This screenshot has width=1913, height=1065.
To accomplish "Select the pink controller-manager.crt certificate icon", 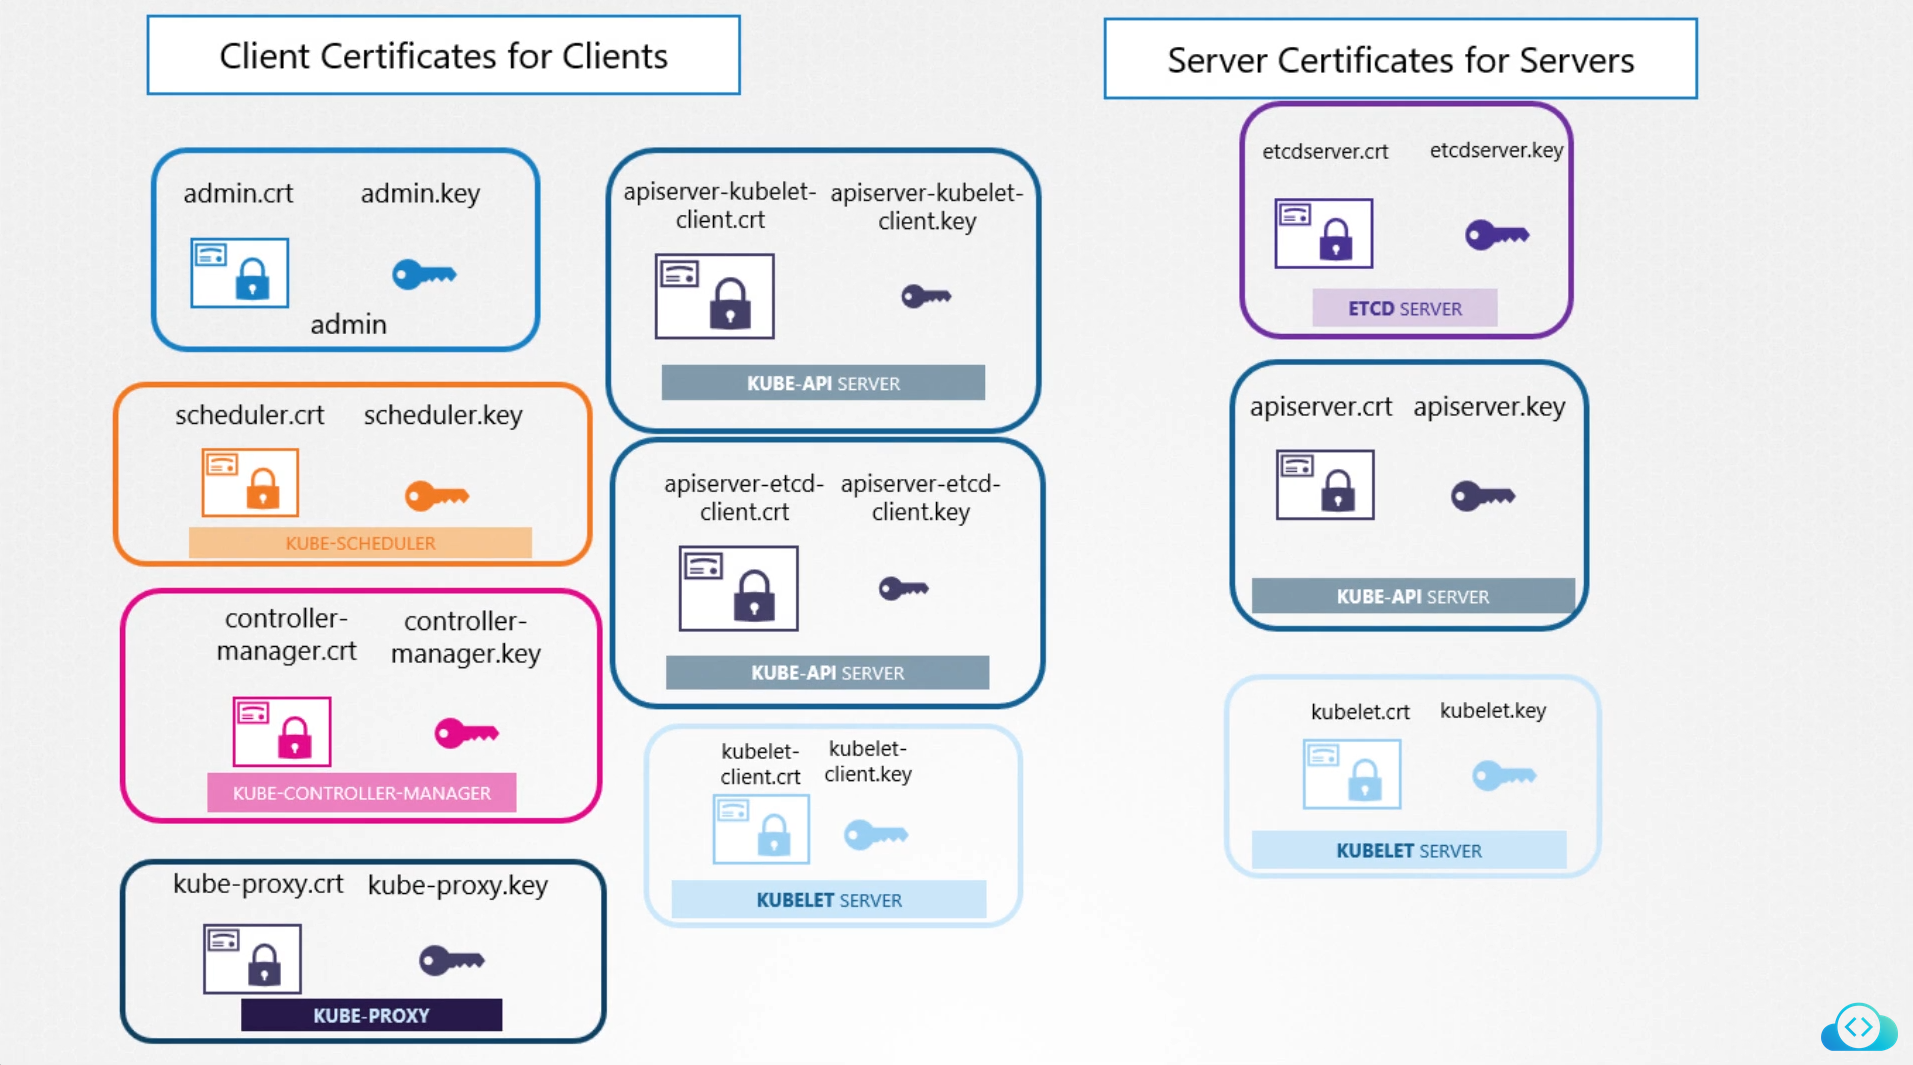I will (281, 732).
